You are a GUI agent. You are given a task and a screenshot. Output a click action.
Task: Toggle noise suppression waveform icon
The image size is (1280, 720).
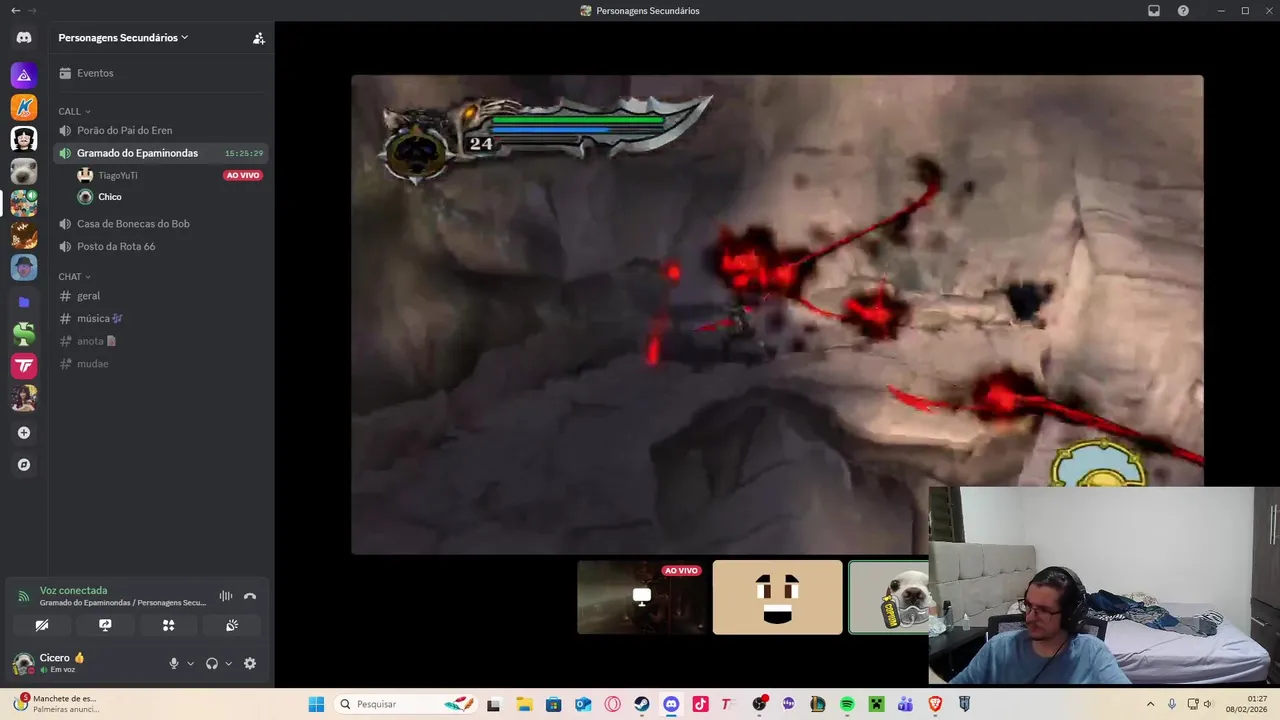pos(226,596)
